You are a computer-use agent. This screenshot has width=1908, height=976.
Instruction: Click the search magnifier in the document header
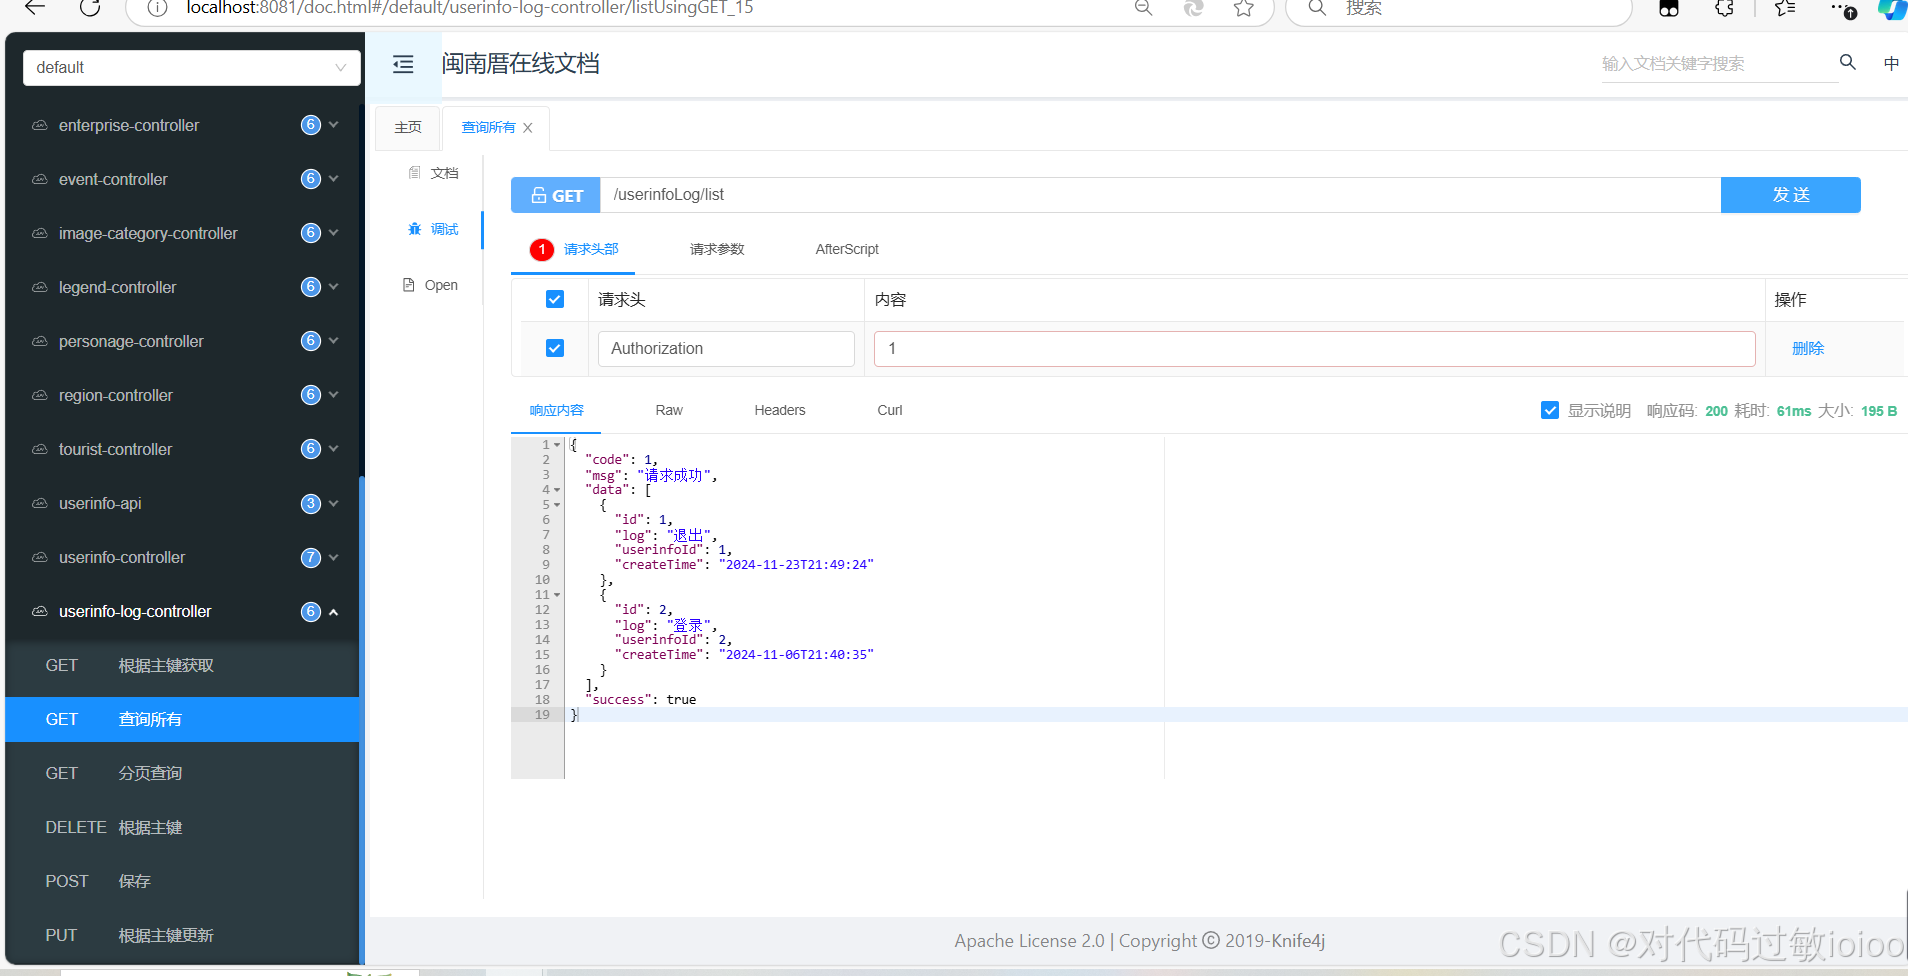(1846, 62)
